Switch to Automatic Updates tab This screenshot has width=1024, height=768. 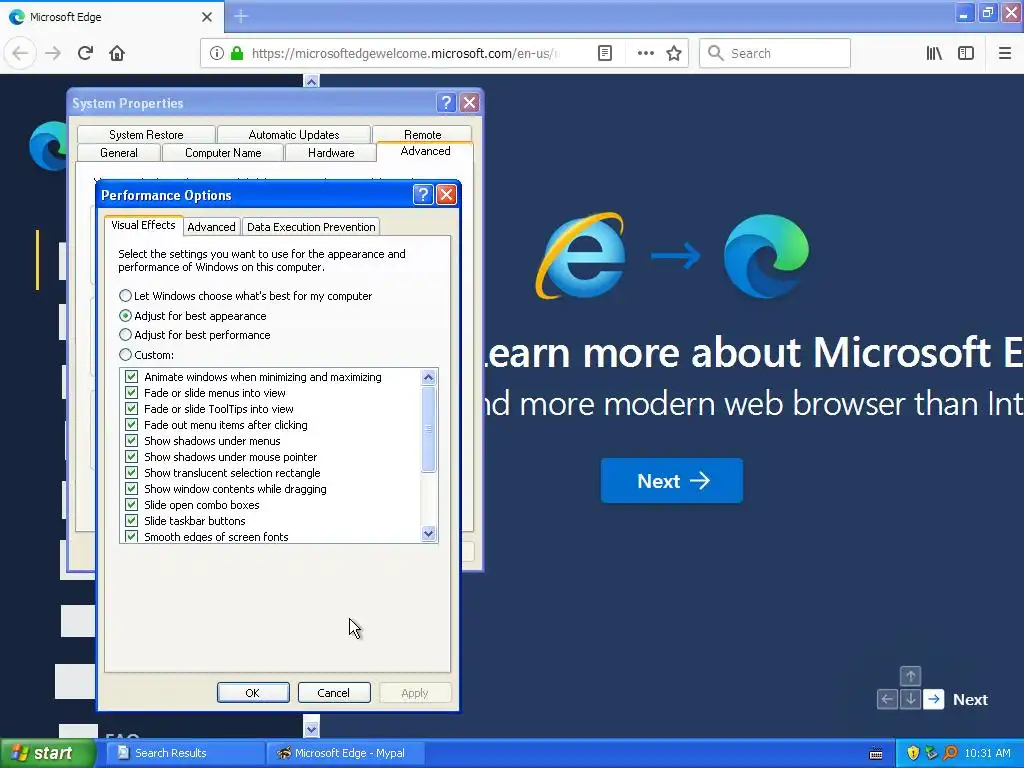point(294,135)
